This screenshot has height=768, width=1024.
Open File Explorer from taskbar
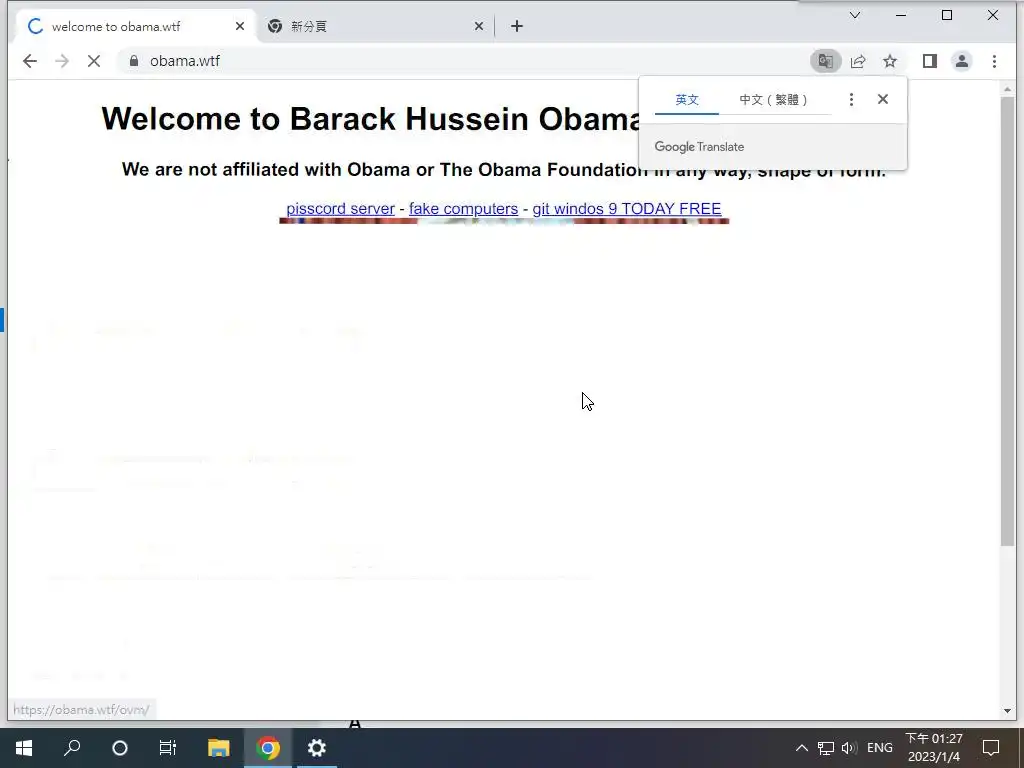pos(219,748)
